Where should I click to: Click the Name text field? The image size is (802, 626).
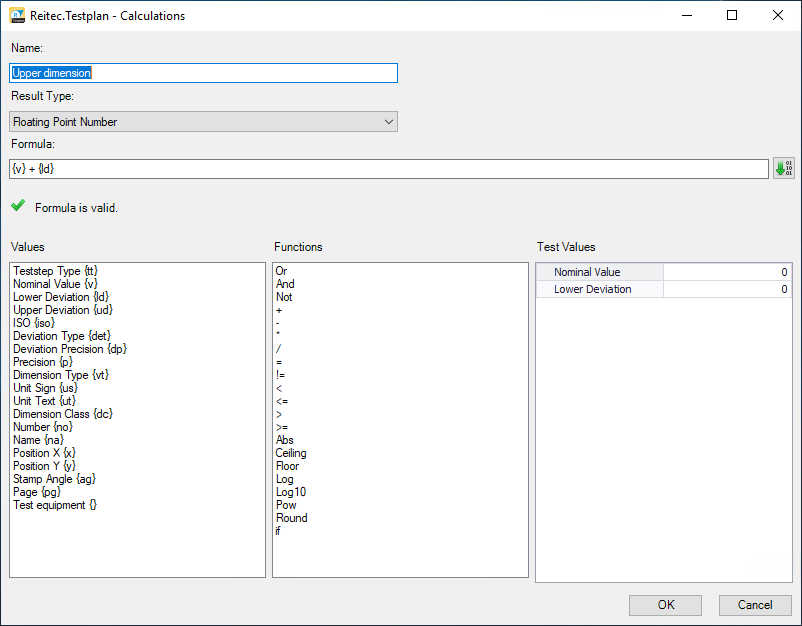tap(204, 73)
